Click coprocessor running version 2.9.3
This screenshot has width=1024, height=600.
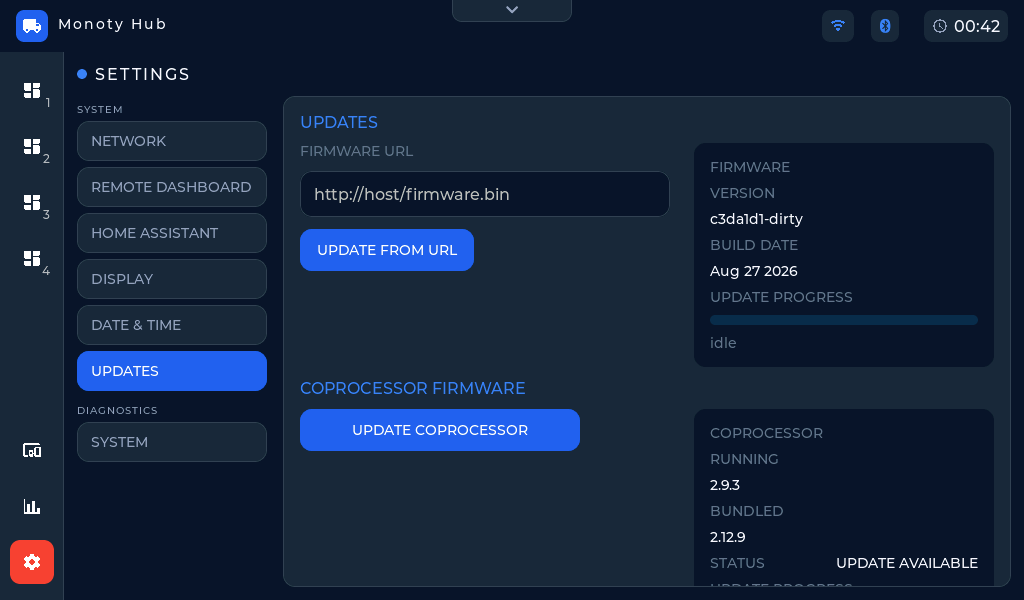[x=725, y=485]
